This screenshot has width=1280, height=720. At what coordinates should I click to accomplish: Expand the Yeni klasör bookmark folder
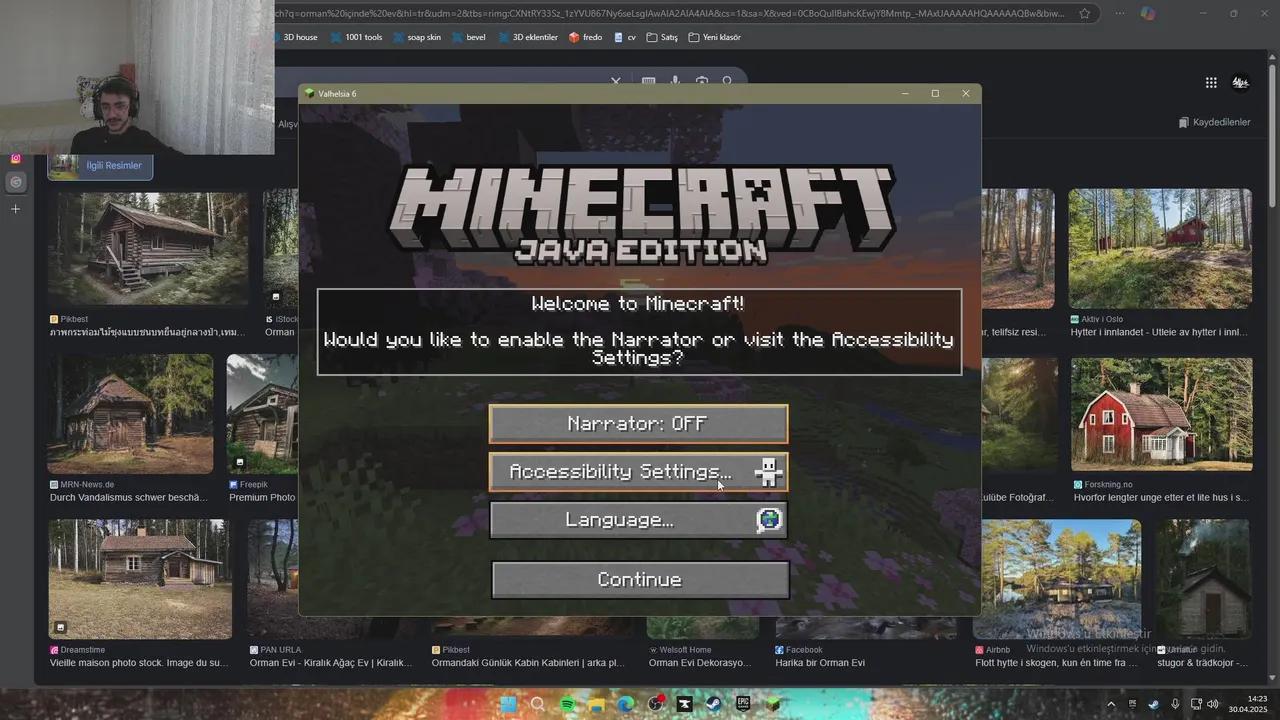714,37
